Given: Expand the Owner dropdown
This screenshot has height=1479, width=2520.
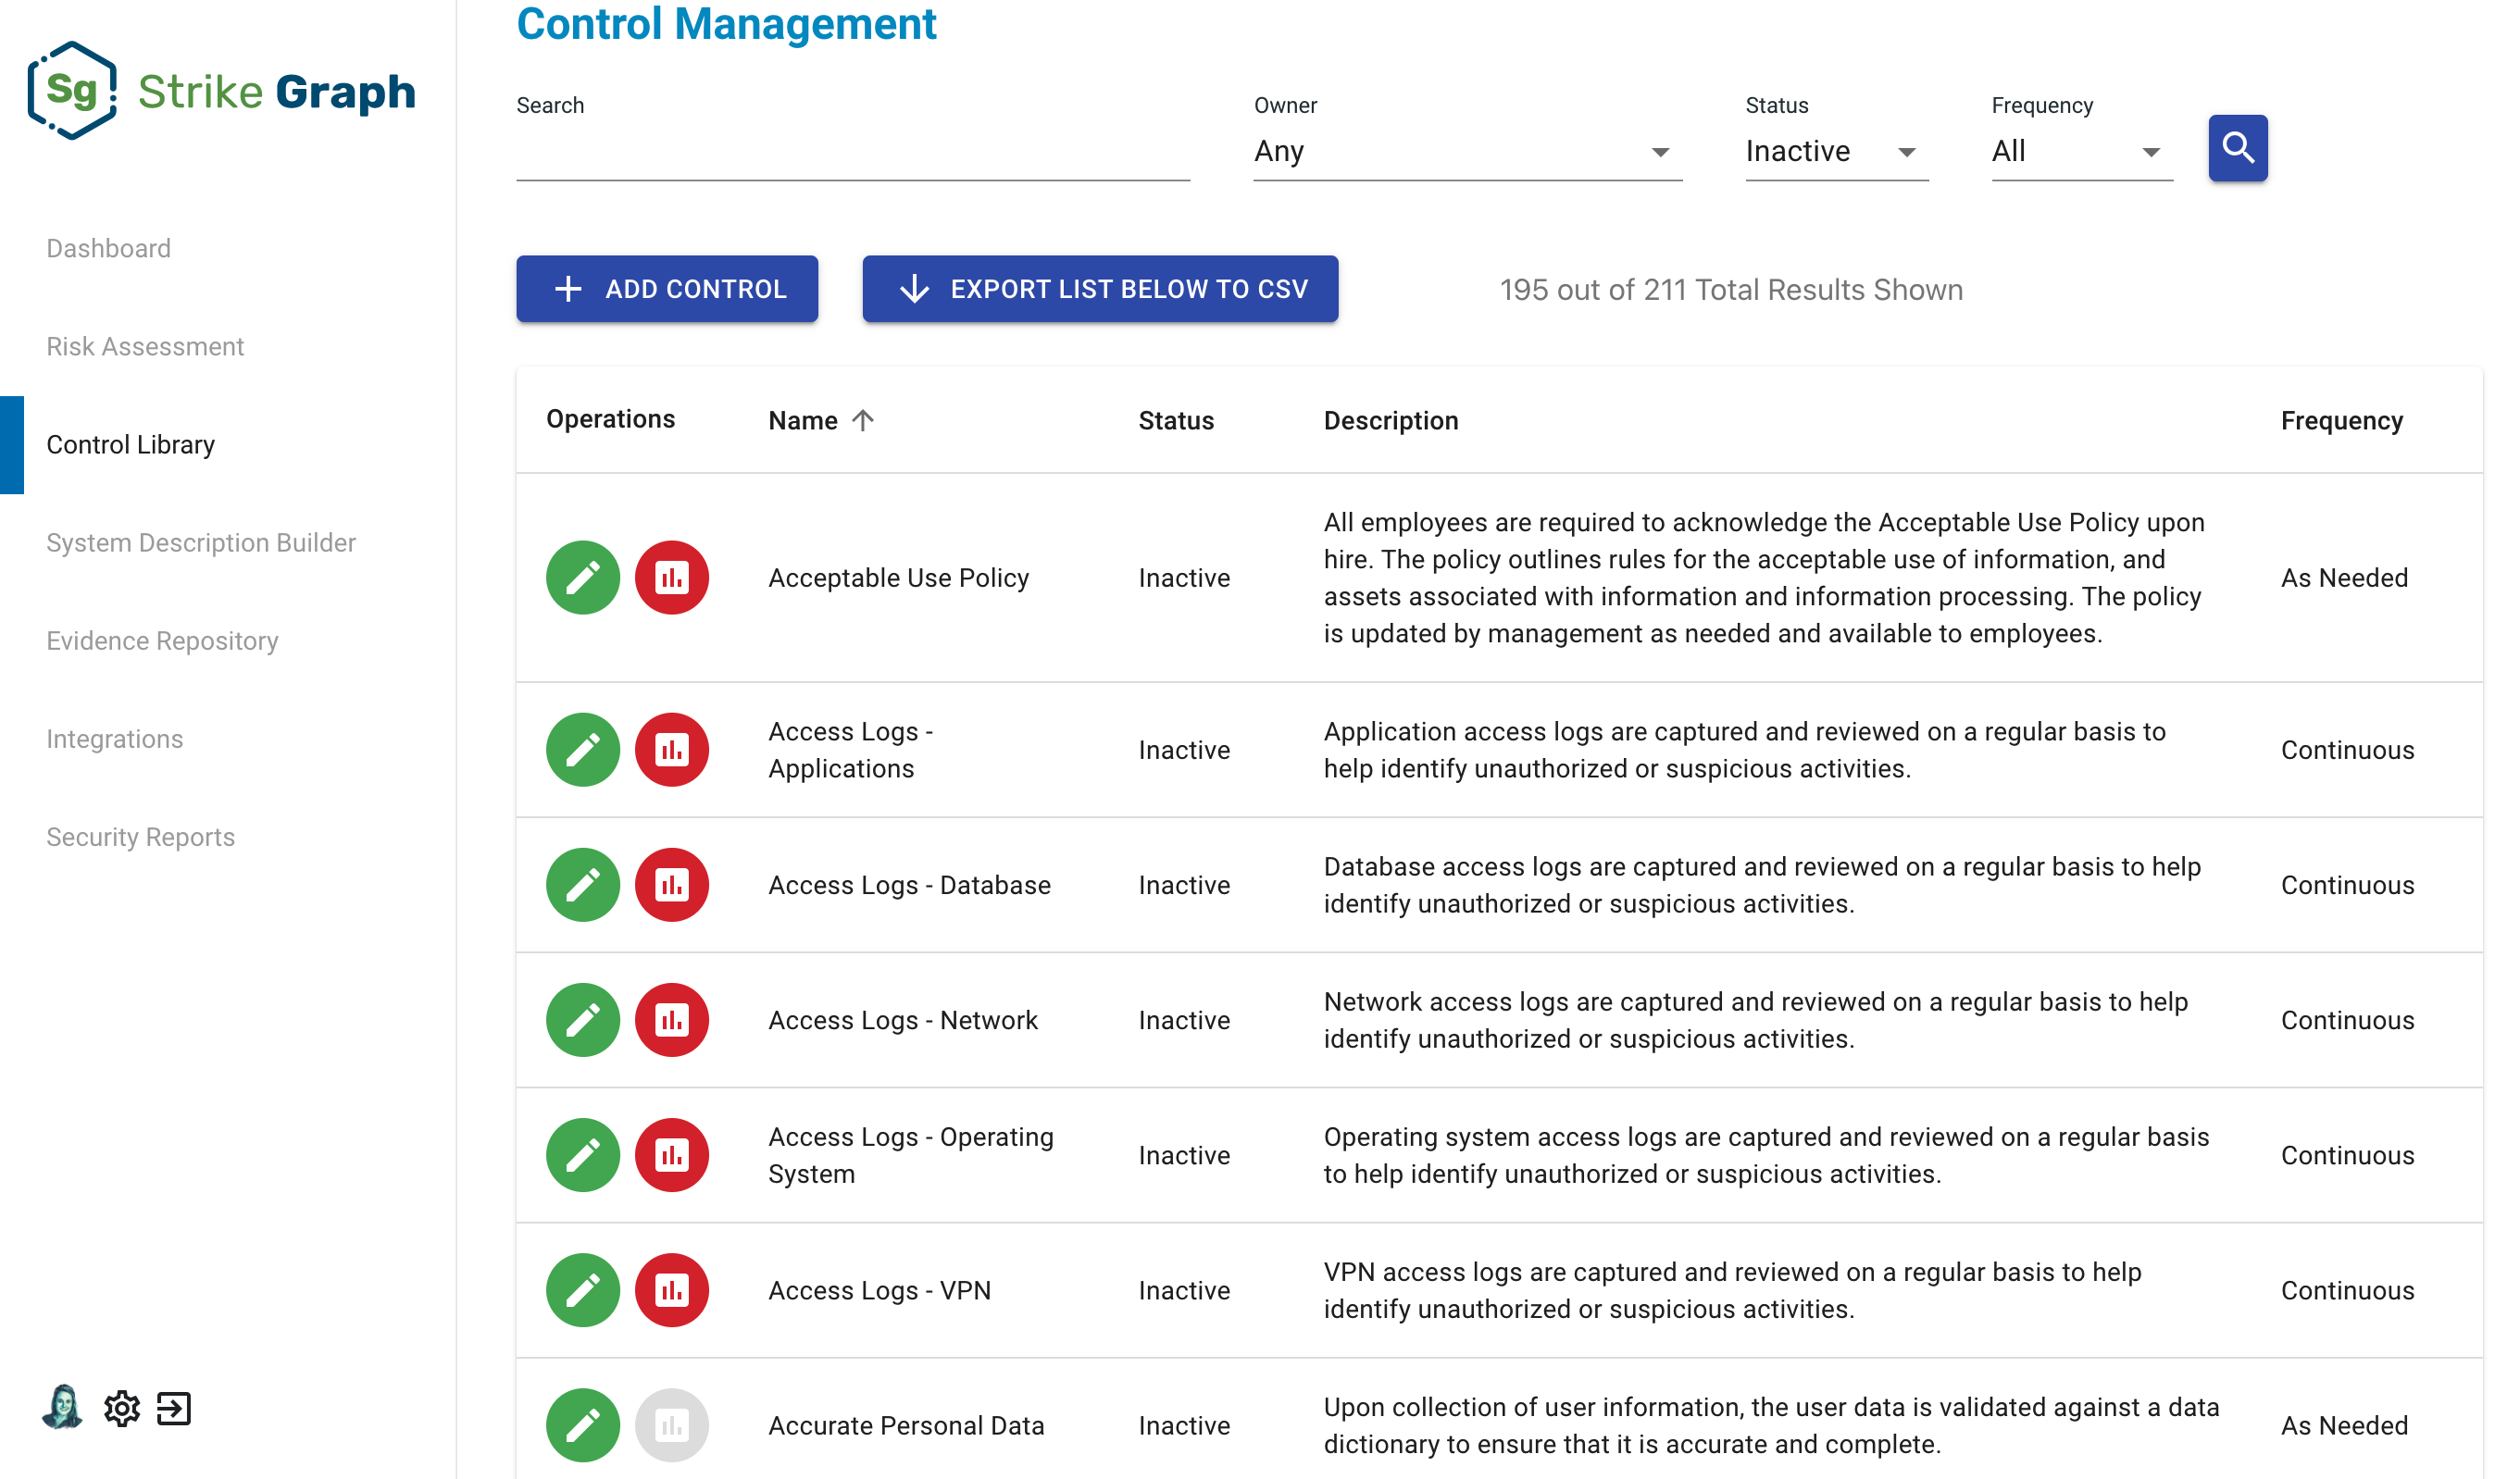Looking at the screenshot, I should (1466, 151).
